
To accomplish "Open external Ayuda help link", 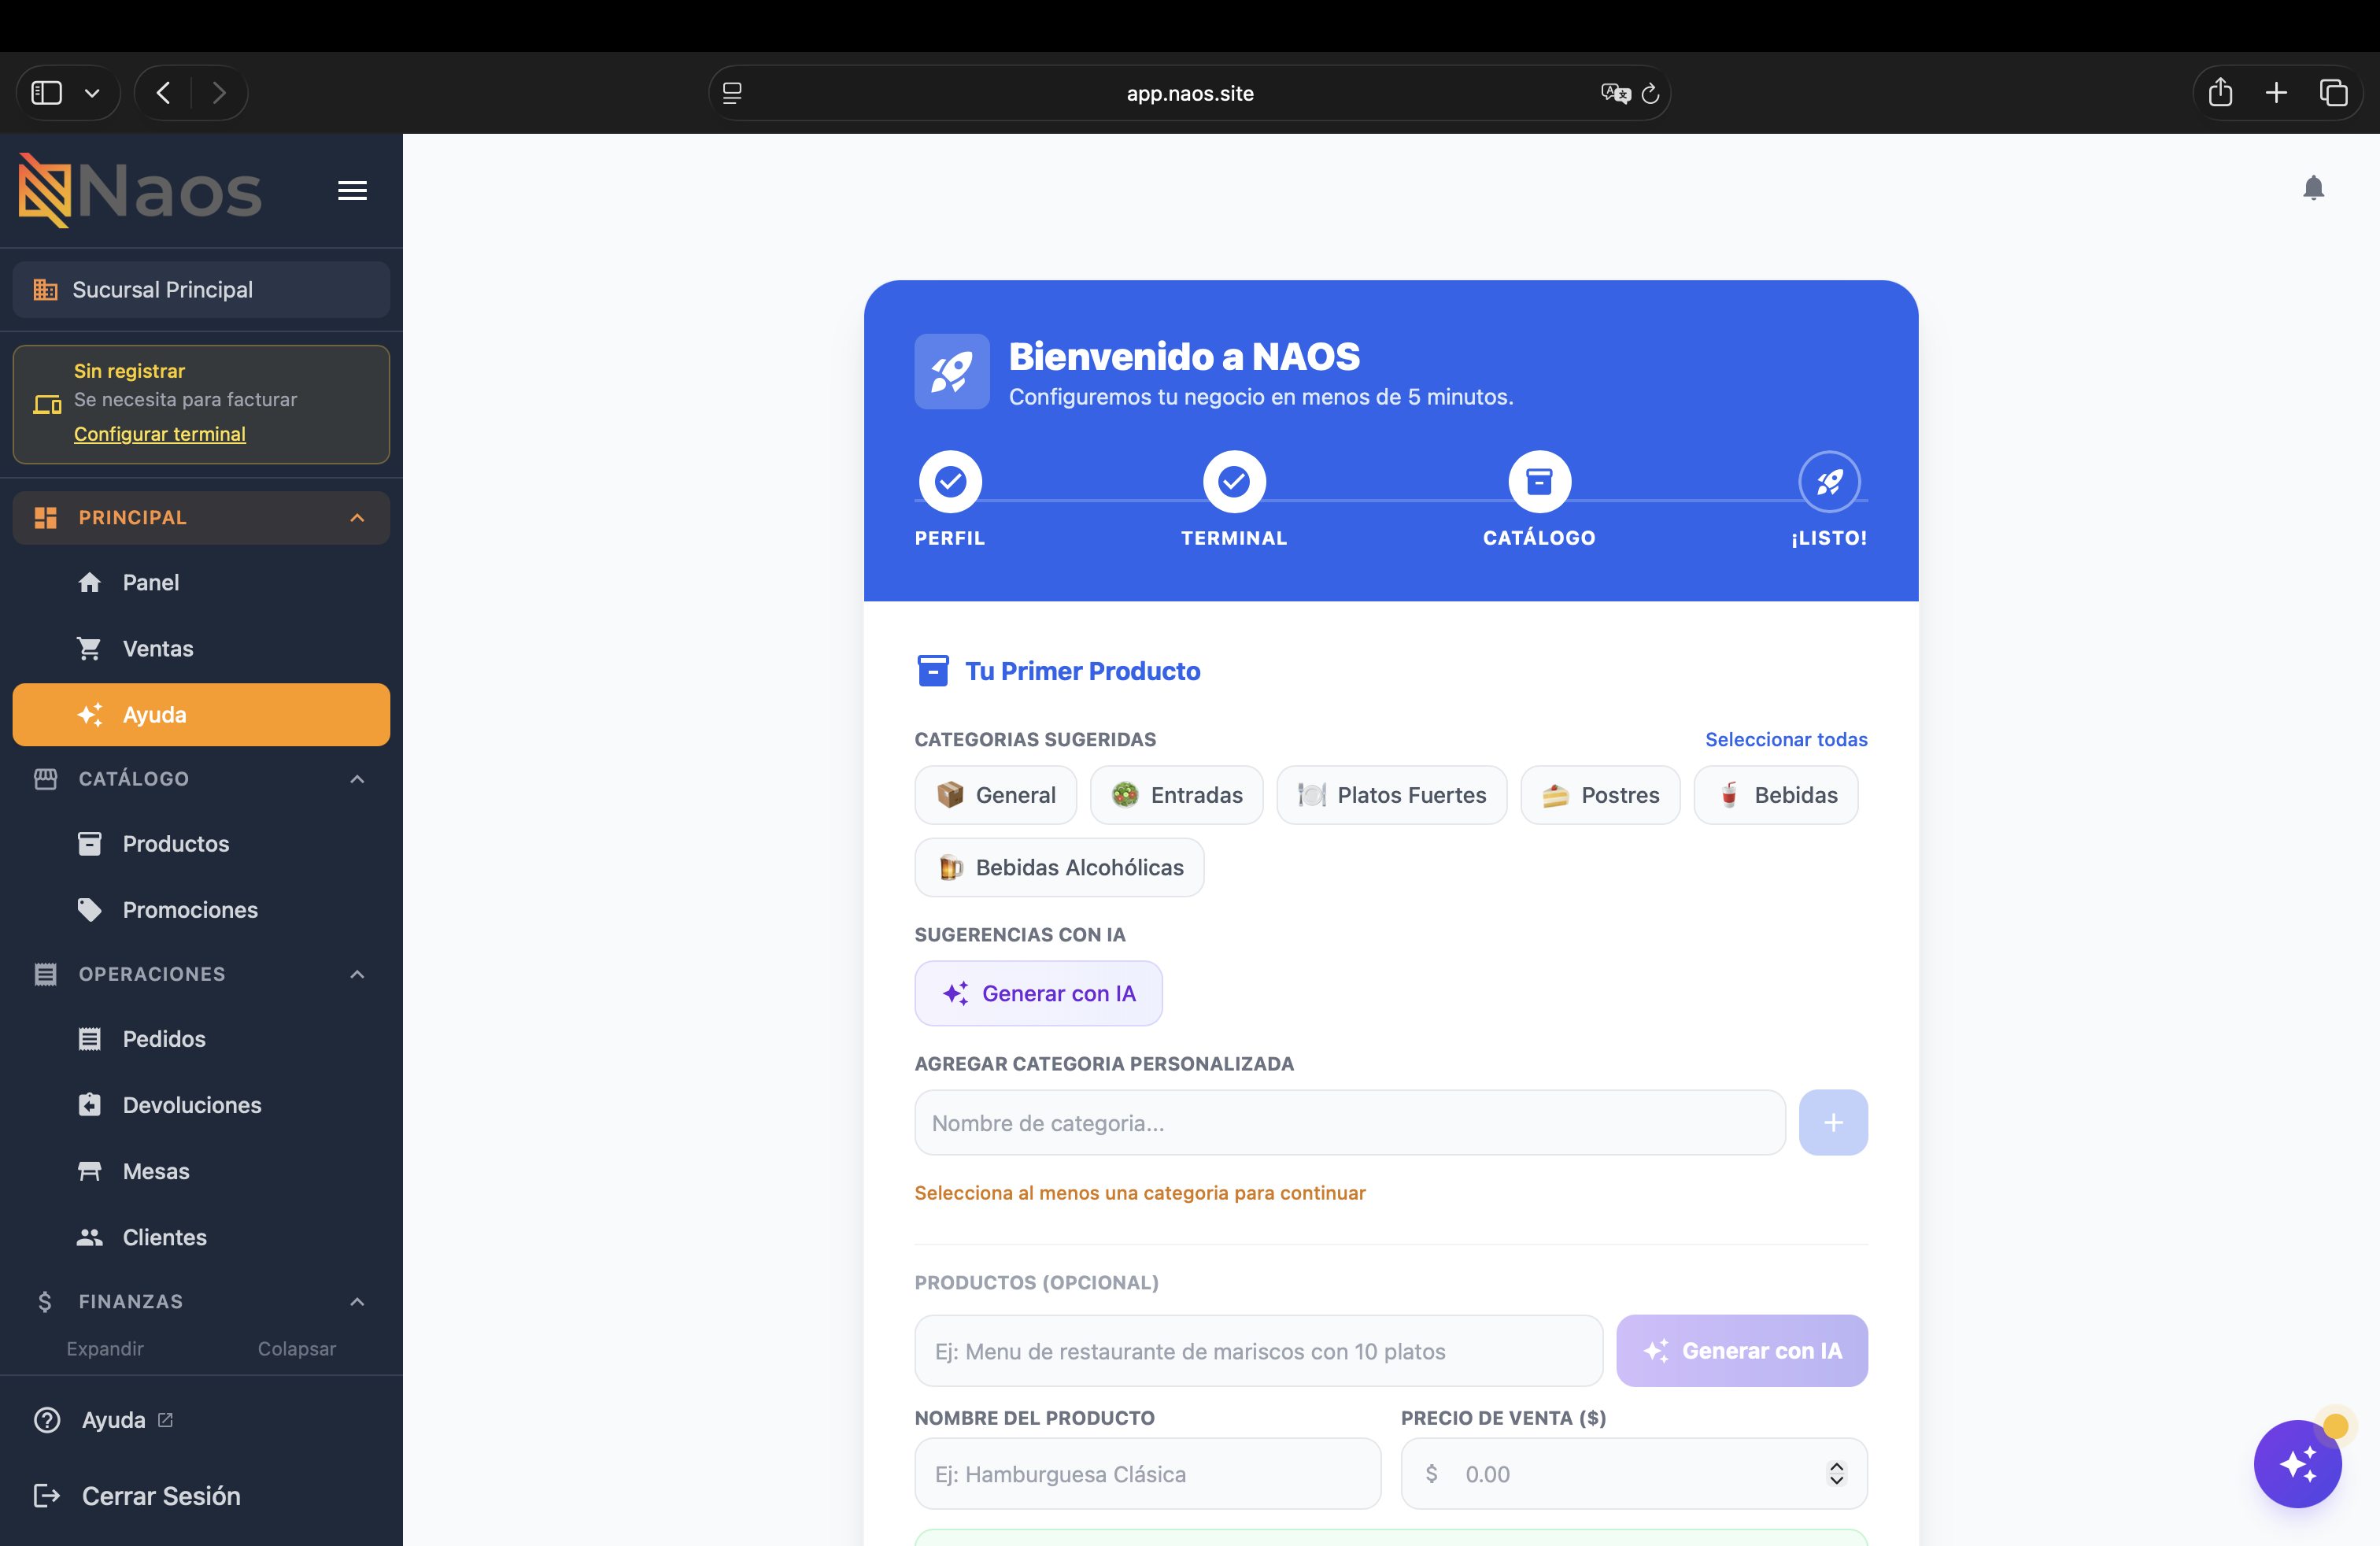I will (x=103, y=1420).
